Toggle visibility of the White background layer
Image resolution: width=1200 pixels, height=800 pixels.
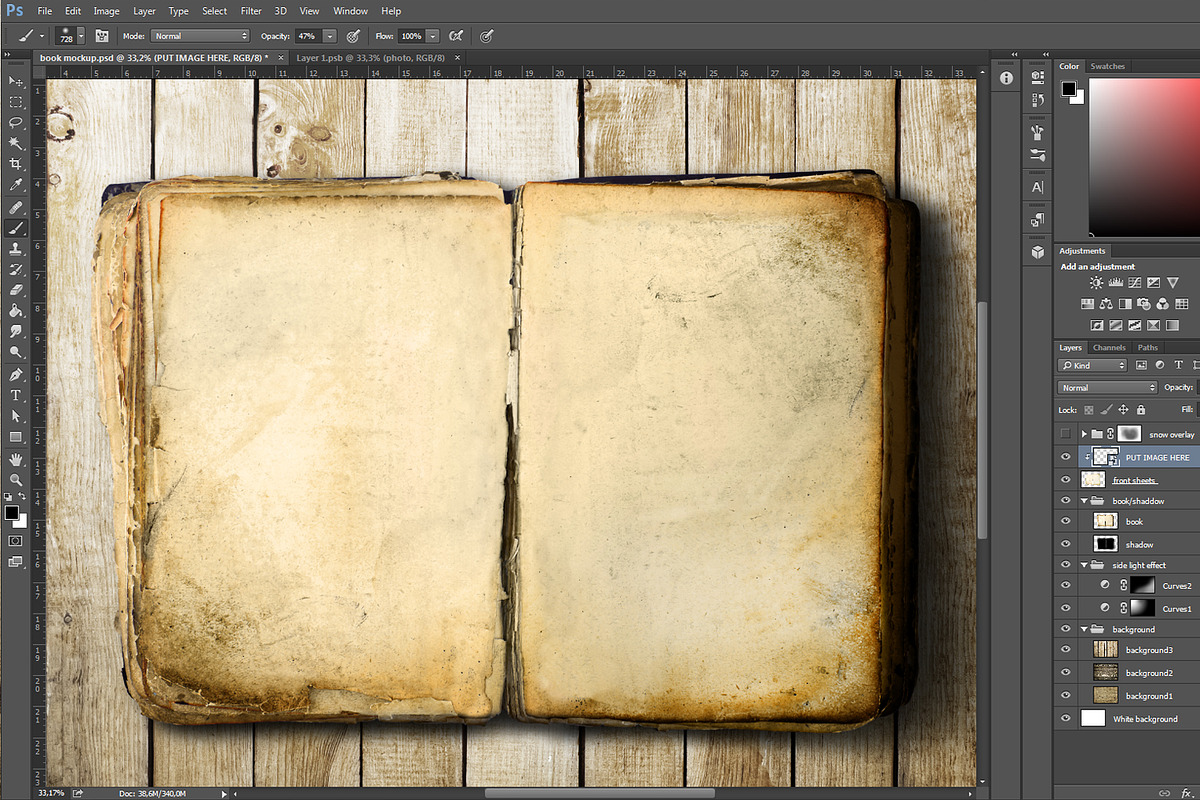click(1066, 718)
